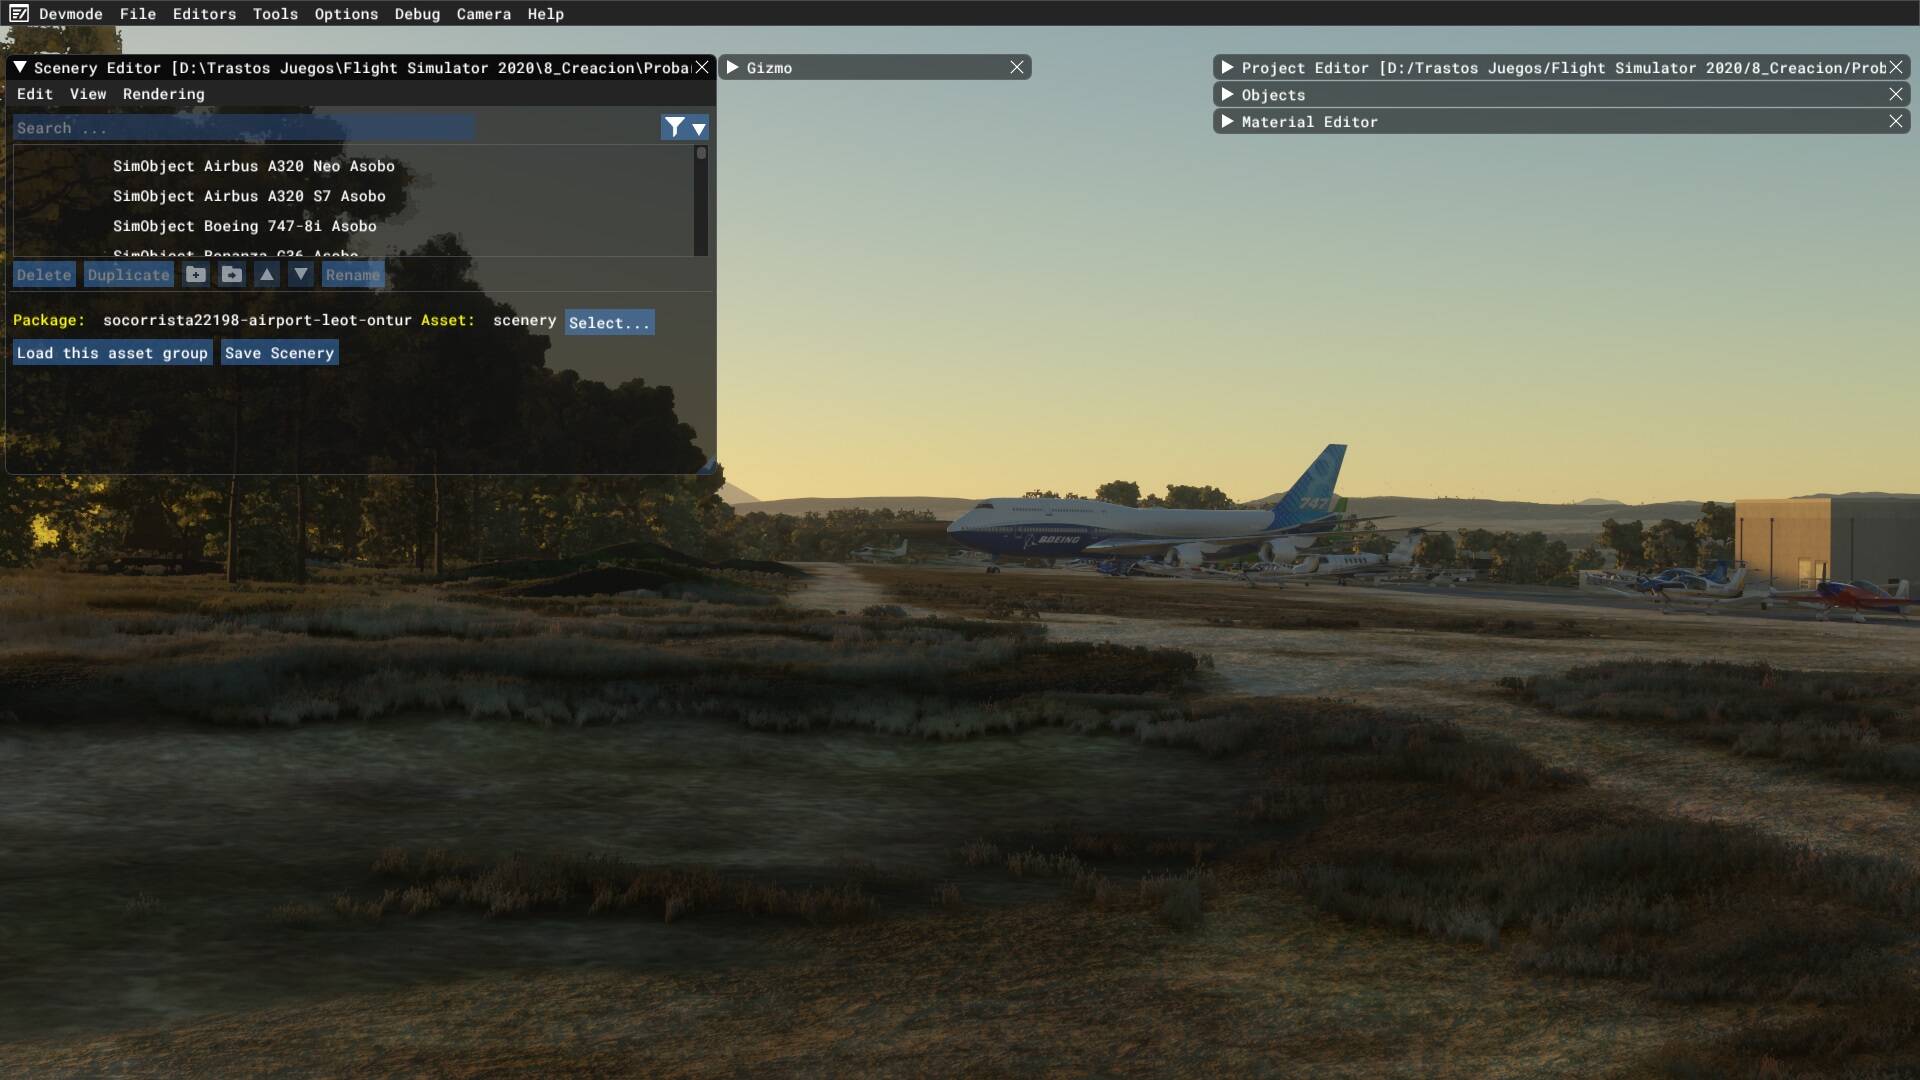Viewport: 1920px width, 1080px height.
Task: Move selected object down the list
Action: pyautogui.click(x=301, y=274)
